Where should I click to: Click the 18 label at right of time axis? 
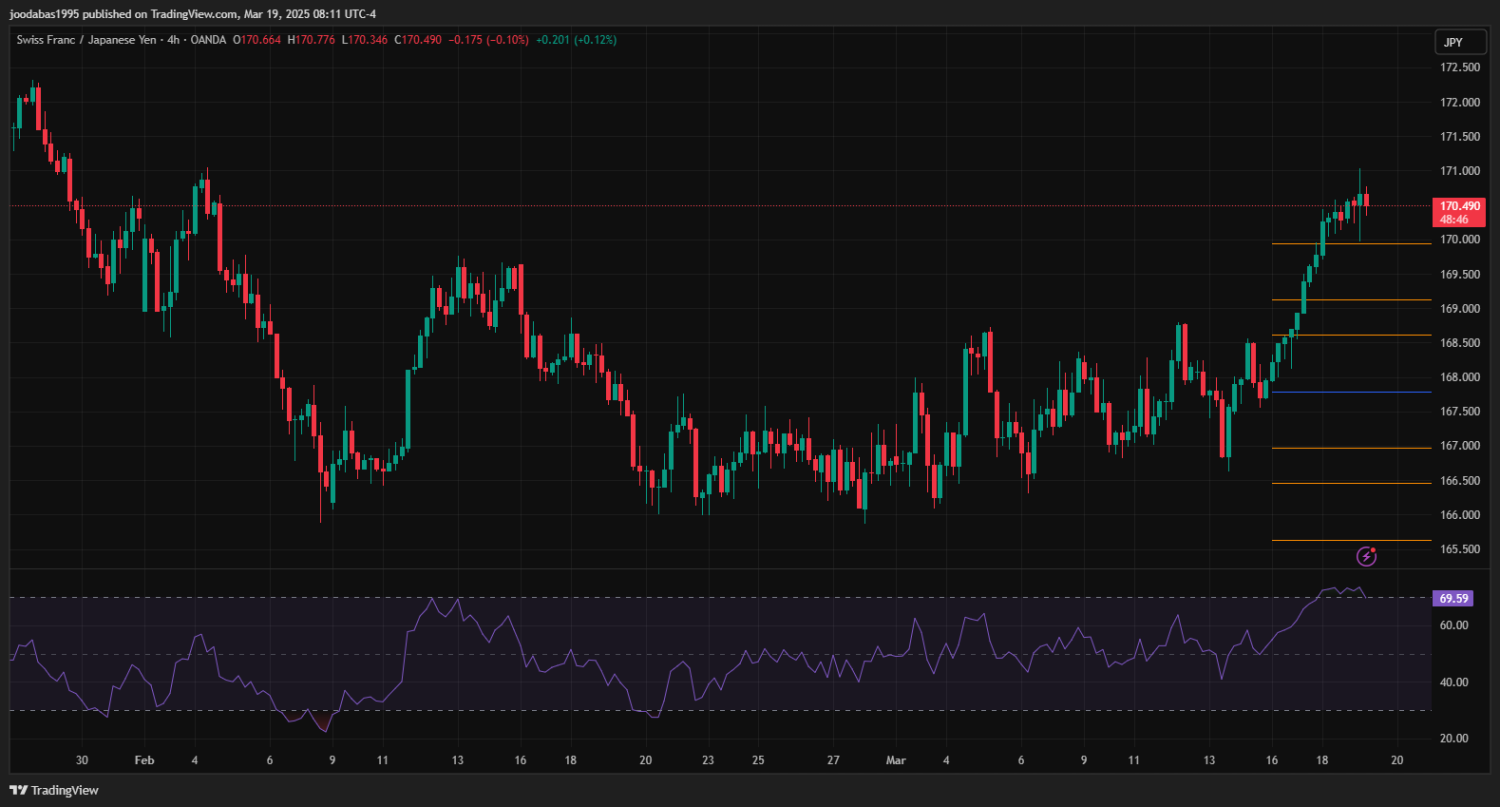[x=1321, y=760]
